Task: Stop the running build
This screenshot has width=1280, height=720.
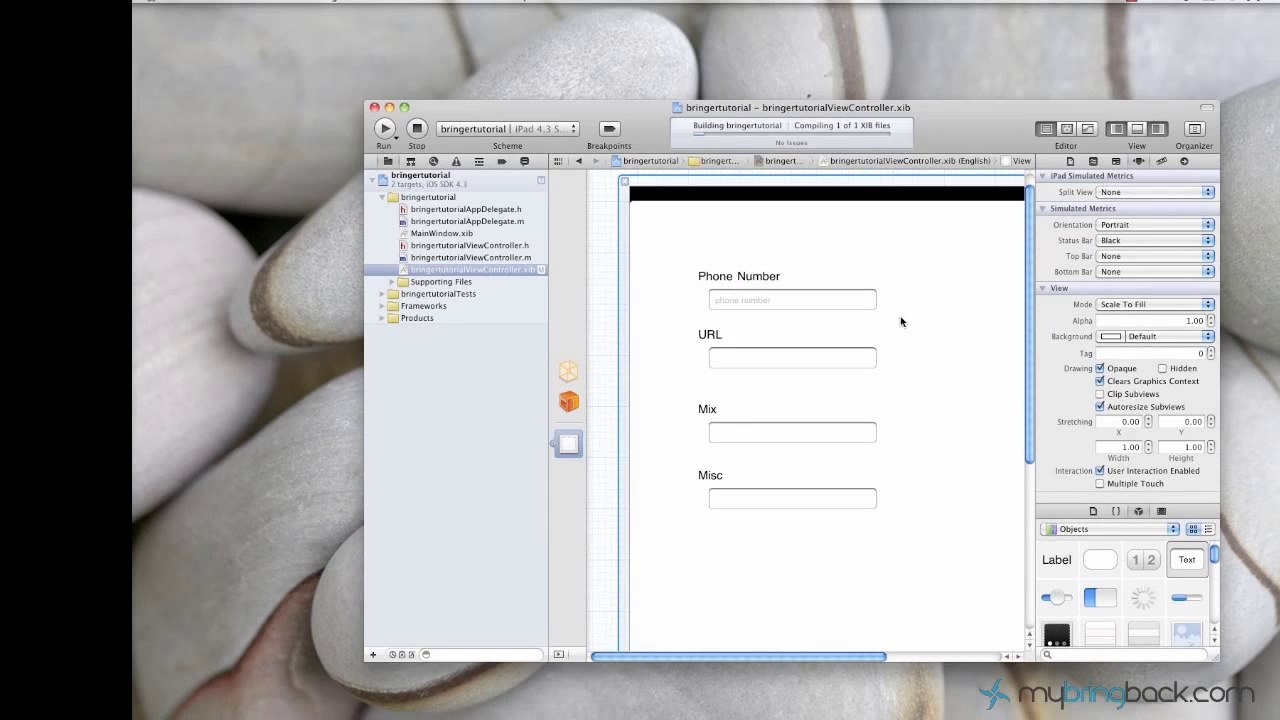Action: coord(417,129)
